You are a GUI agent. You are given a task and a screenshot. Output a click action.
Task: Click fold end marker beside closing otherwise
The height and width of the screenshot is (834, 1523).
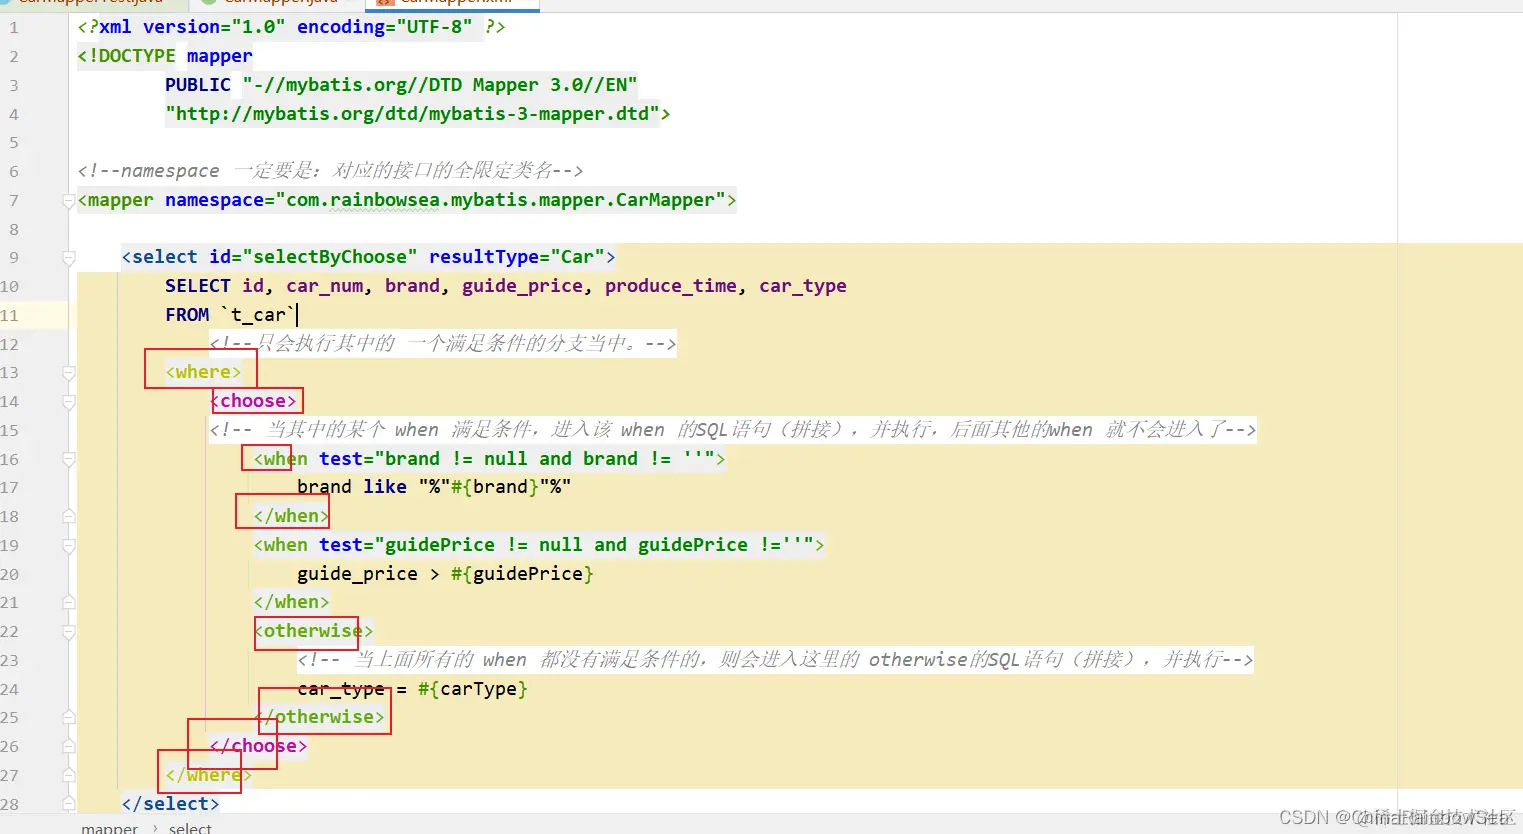(x=69, y=717)
